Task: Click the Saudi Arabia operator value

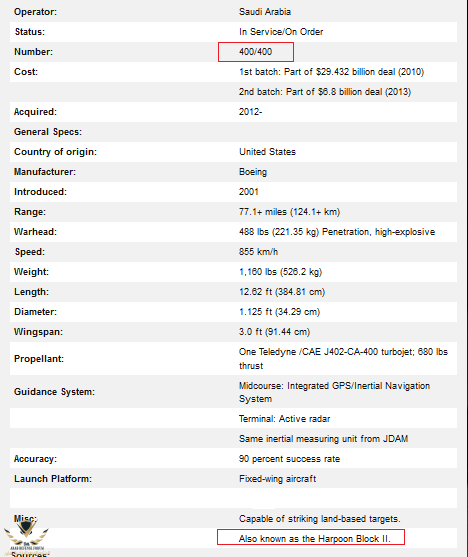Action: click(265, 12)
